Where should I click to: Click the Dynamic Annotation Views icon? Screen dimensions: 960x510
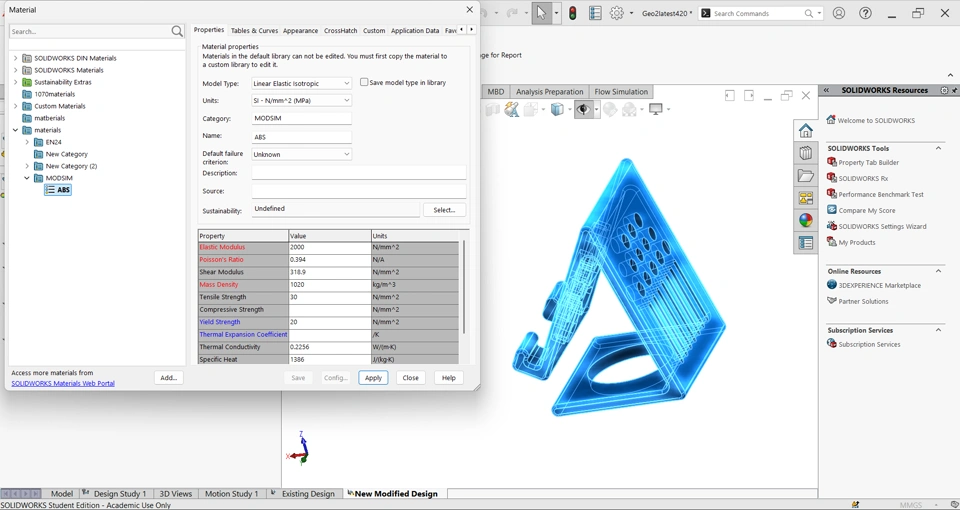click(x=511, y=110)
